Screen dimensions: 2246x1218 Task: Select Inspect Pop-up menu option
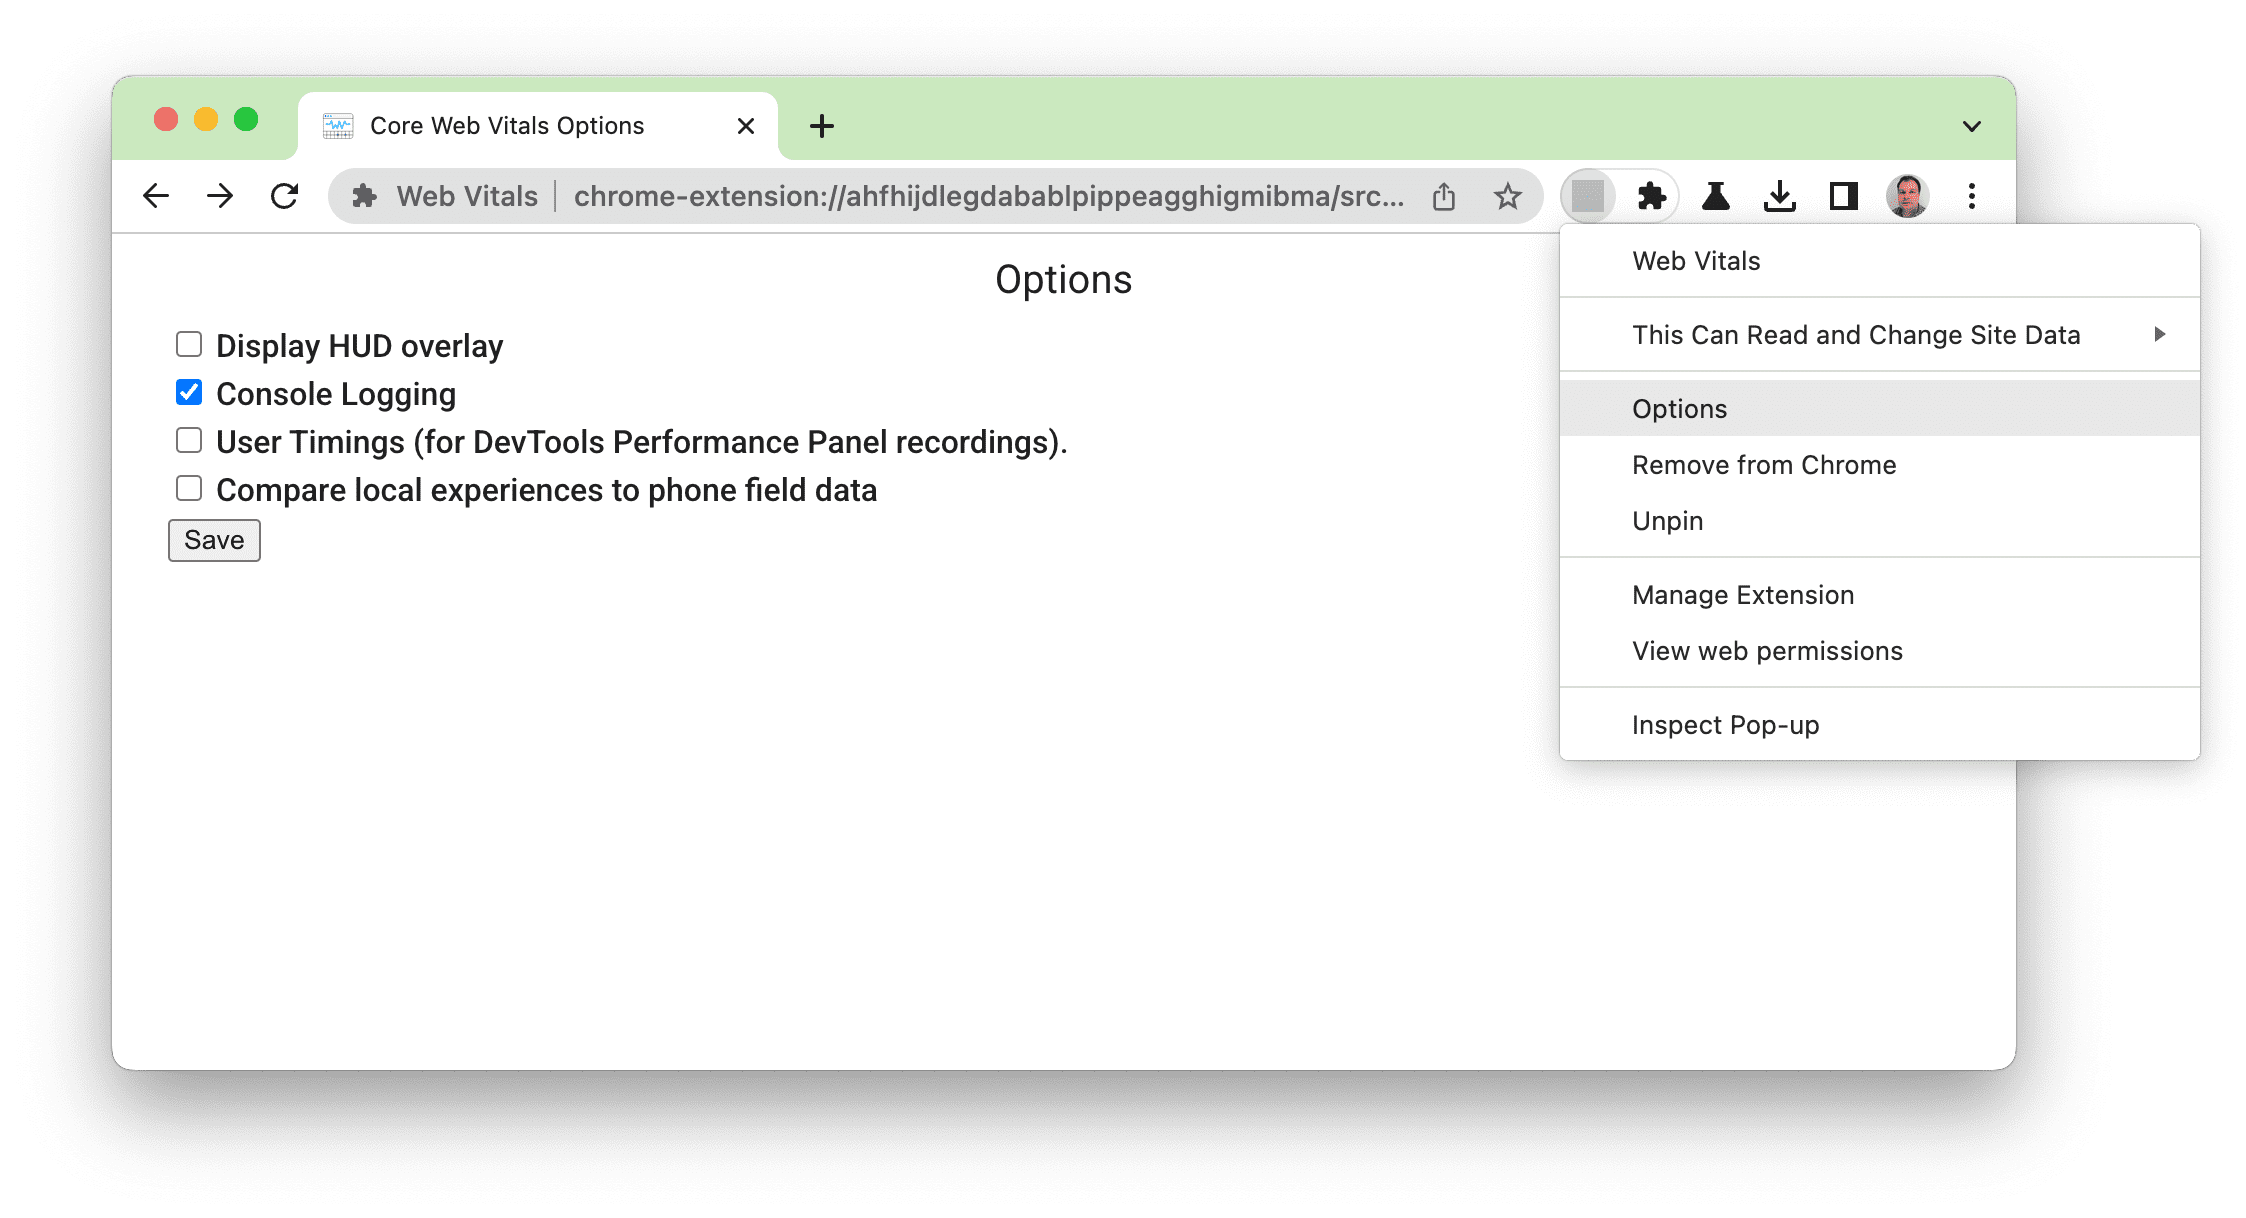click(x=1727, y=724)
